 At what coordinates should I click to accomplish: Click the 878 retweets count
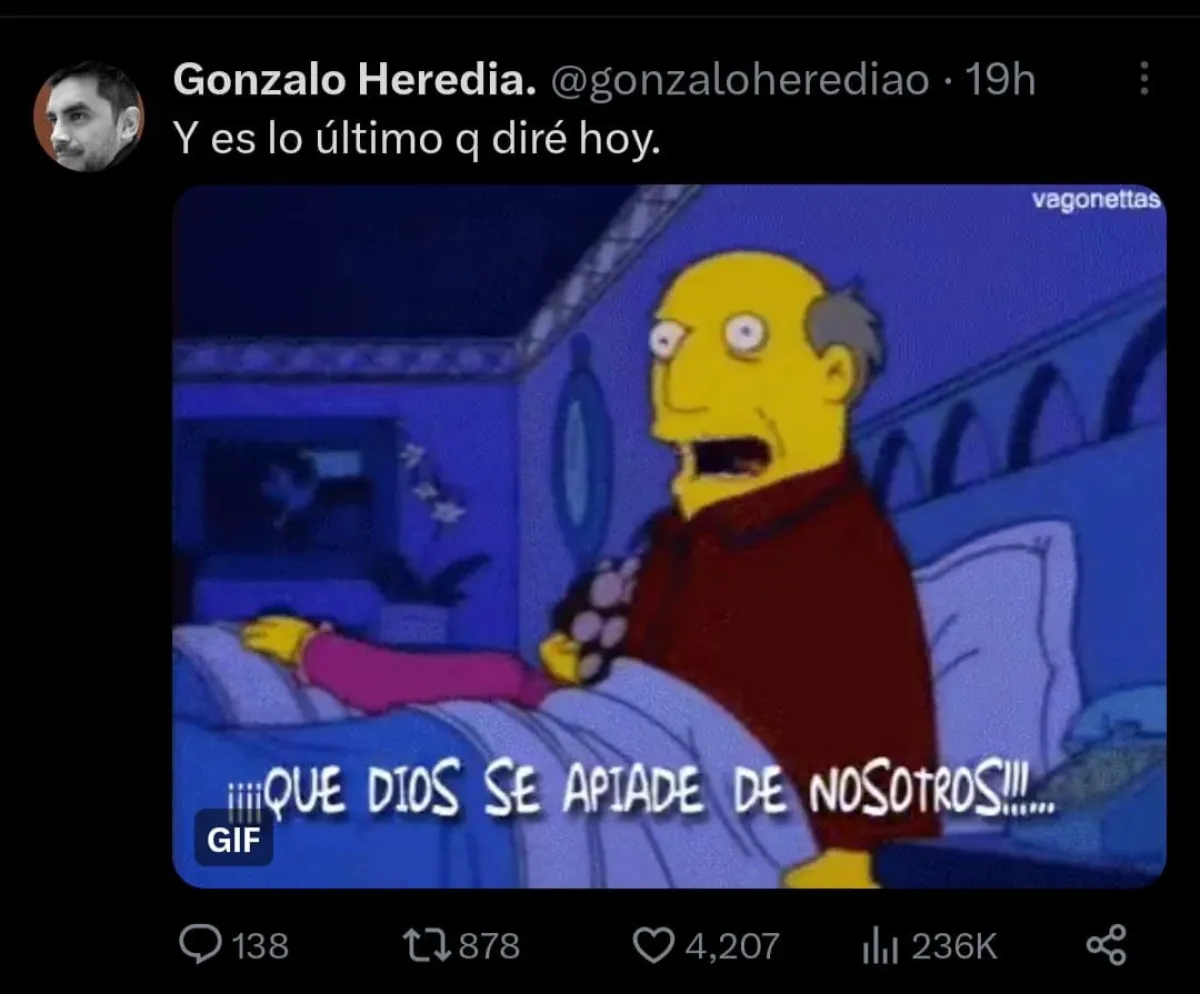pos(489,945)
